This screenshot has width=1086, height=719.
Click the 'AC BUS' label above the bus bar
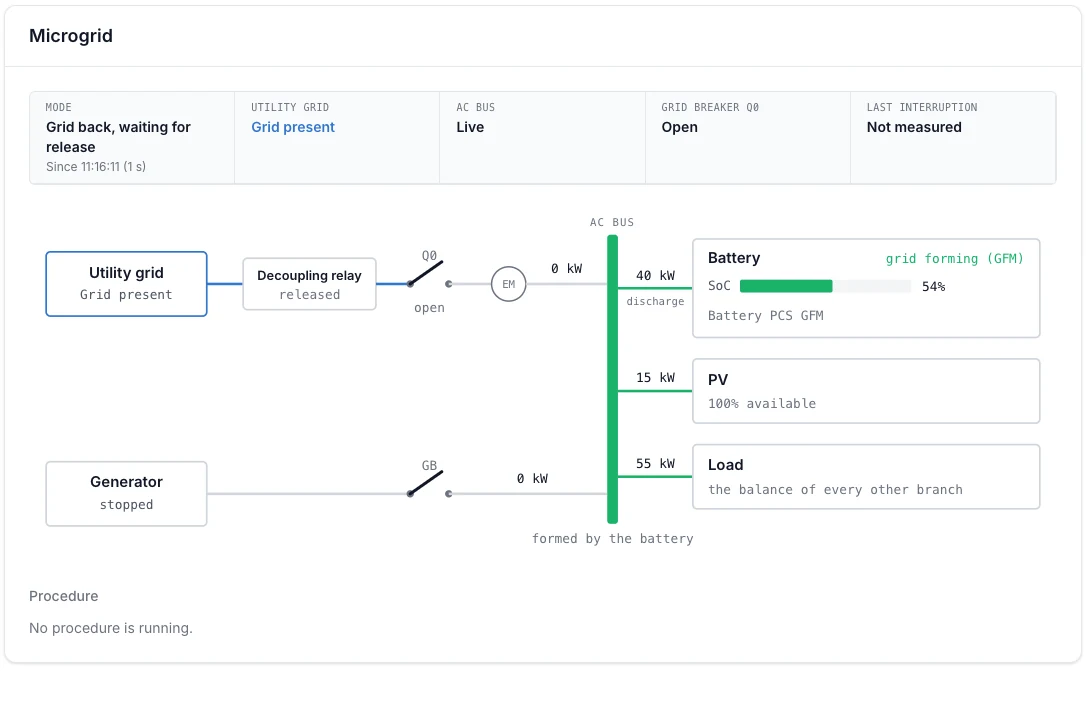pos(612,222)
